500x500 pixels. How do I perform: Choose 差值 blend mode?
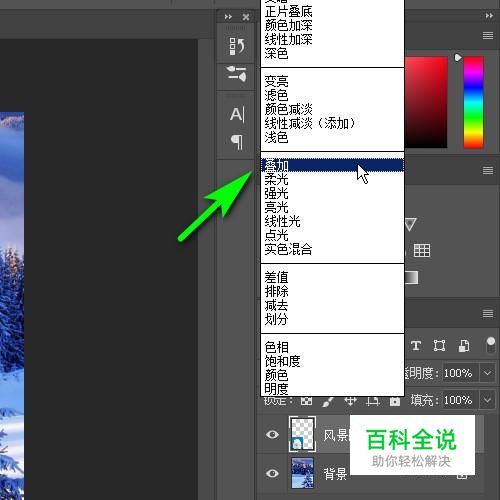(332, 277)
